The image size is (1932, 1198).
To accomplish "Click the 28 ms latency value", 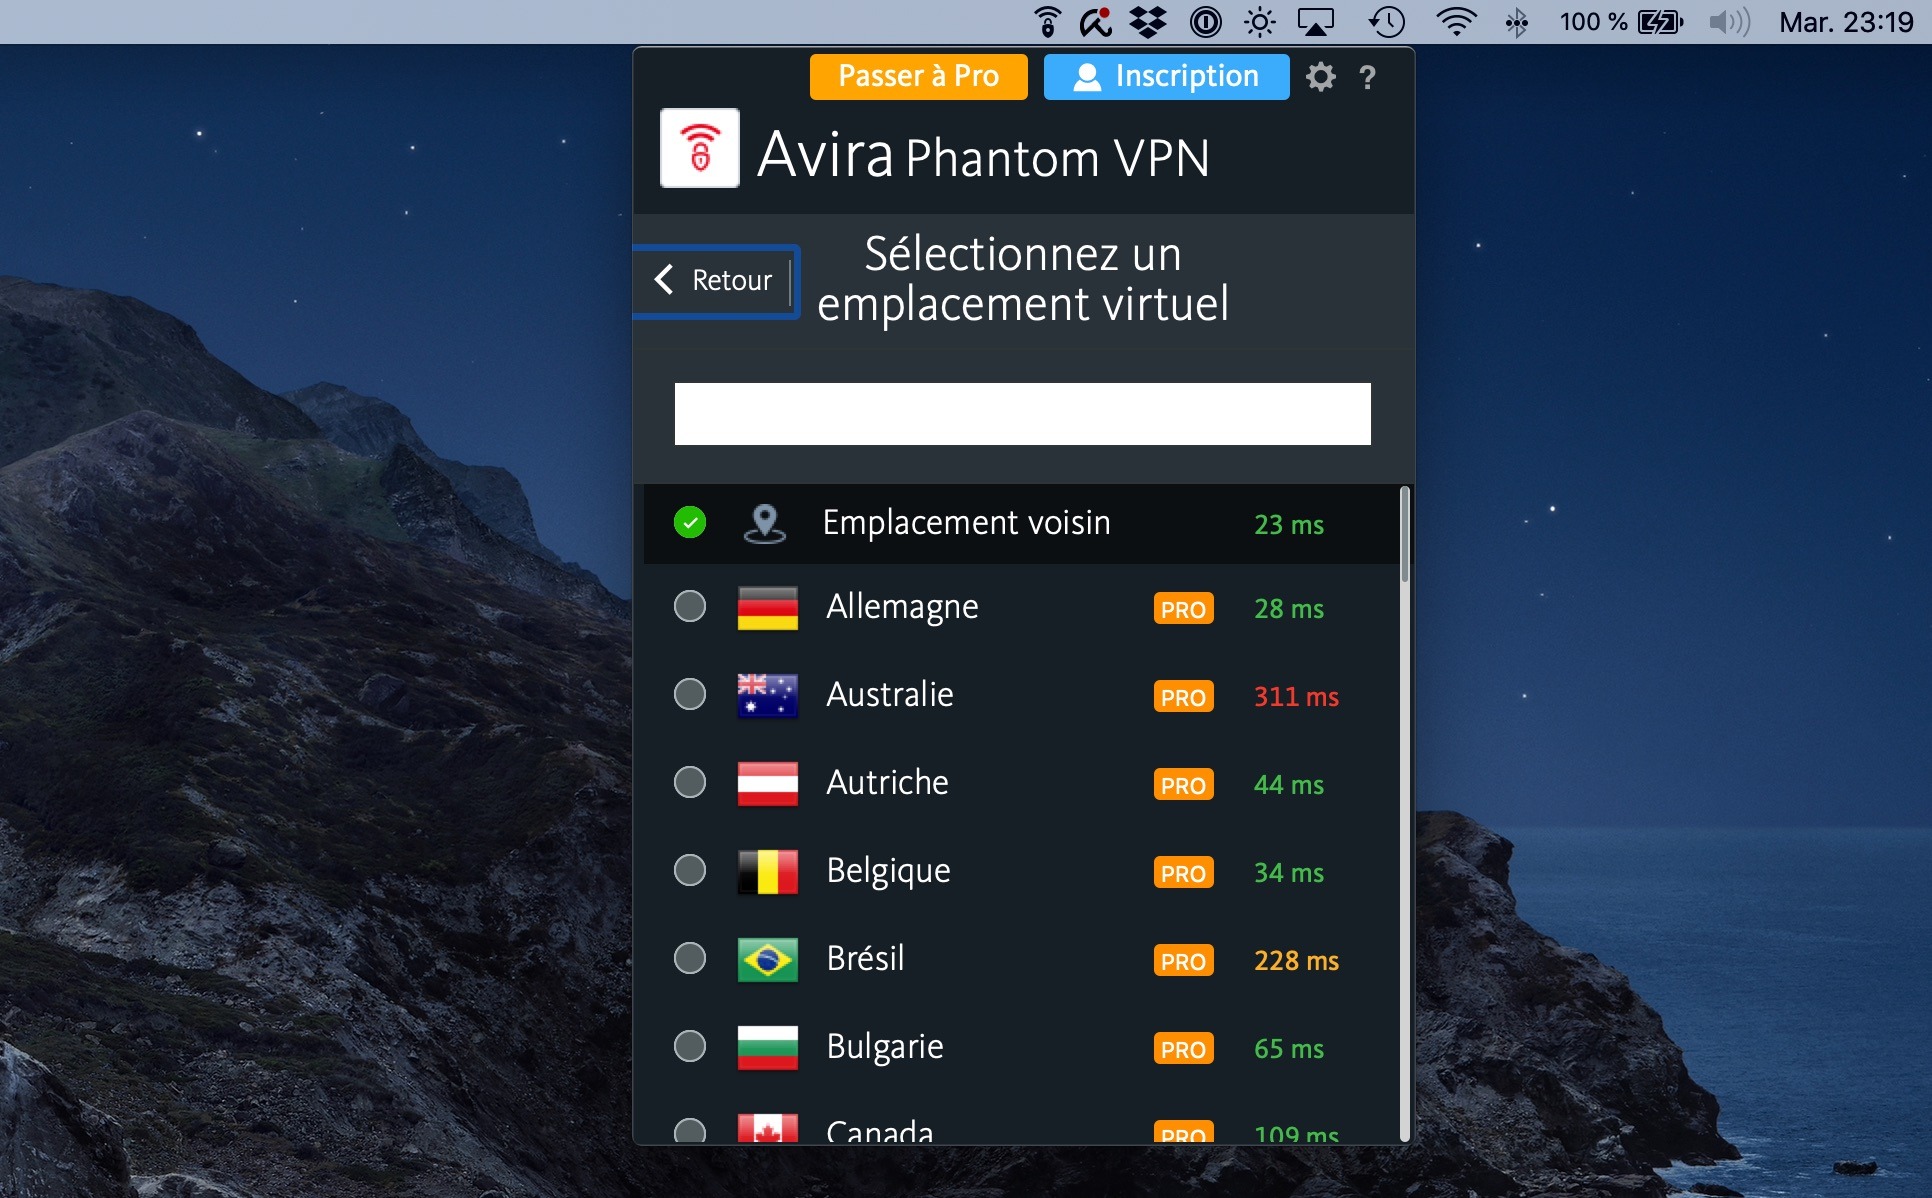I will (x=1289, y=609).
